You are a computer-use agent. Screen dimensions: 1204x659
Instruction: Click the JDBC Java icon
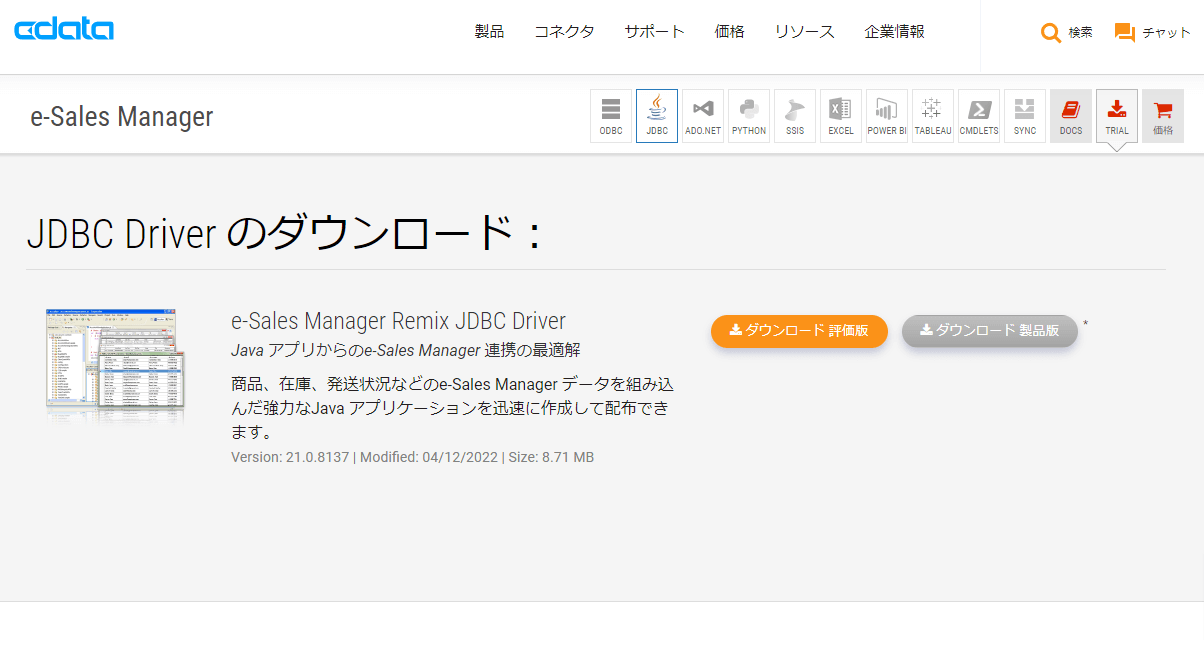657,116
